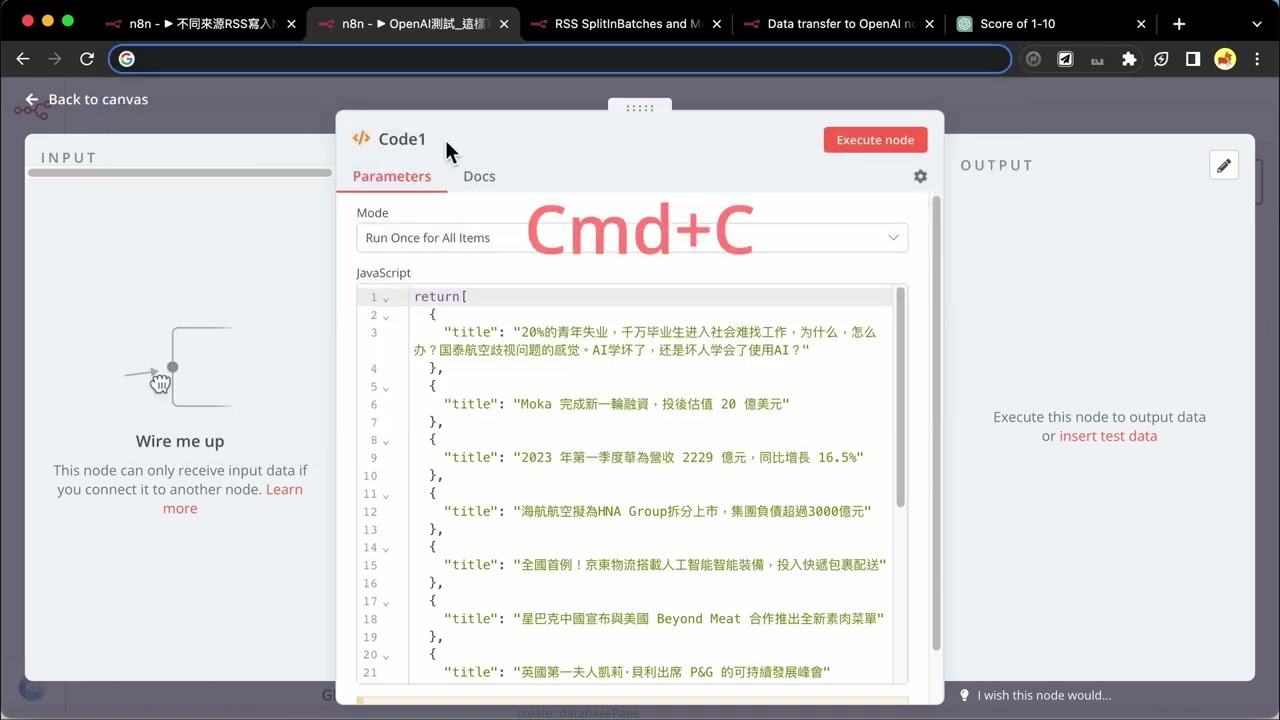Open the browser extensions puzzle icon
1280x720 pixels.
pyautogui.click(x=1129, y=59)
